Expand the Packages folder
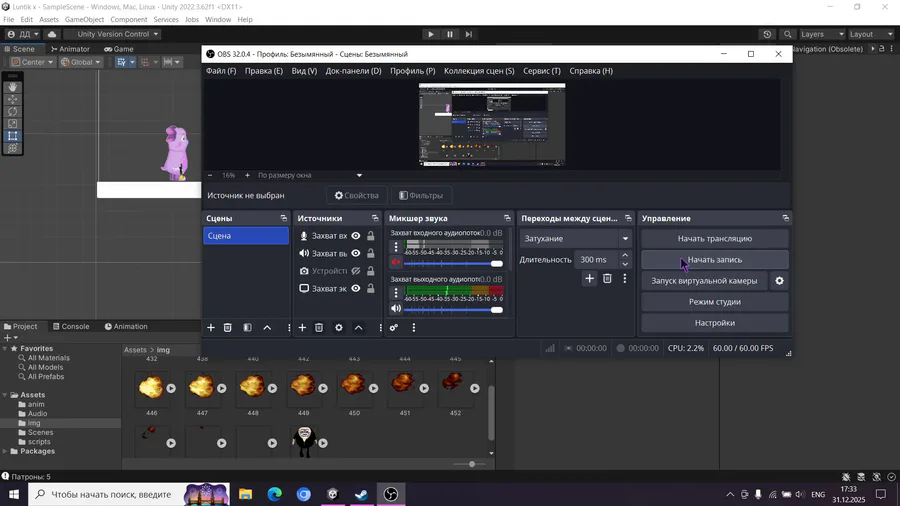This screenshot has height=506, width=900. (x=5, y=451)
